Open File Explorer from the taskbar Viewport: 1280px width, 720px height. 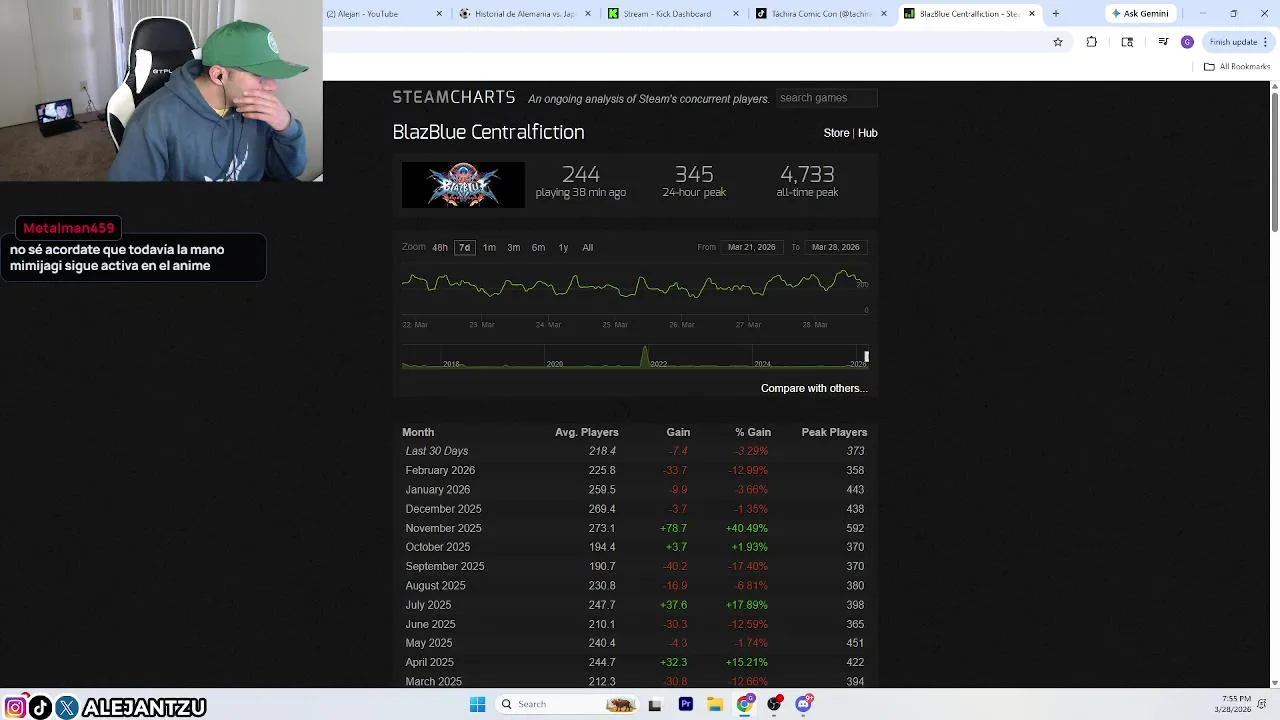click(x=715, y=704)
